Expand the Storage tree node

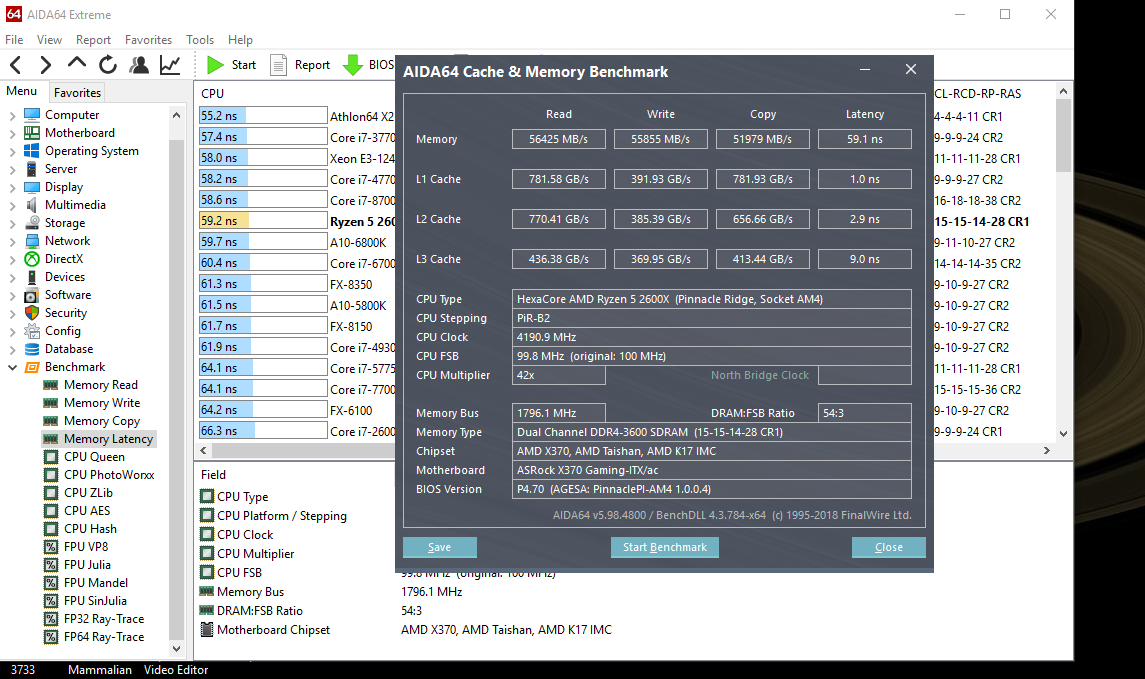pyautogui.click(x=12, y=223)
